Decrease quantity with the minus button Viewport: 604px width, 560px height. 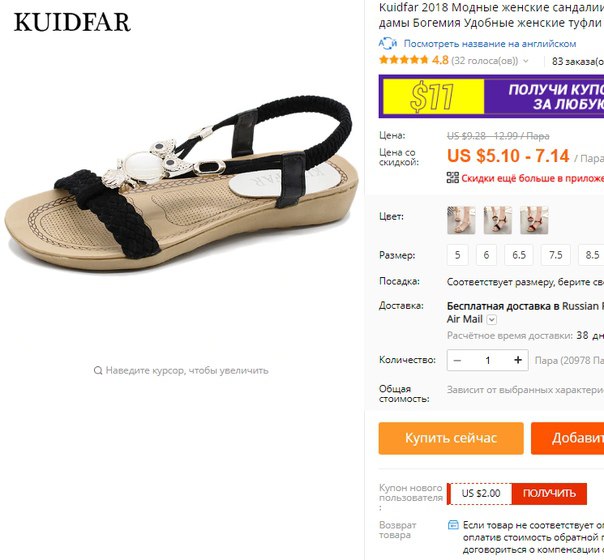click(457, 360)
